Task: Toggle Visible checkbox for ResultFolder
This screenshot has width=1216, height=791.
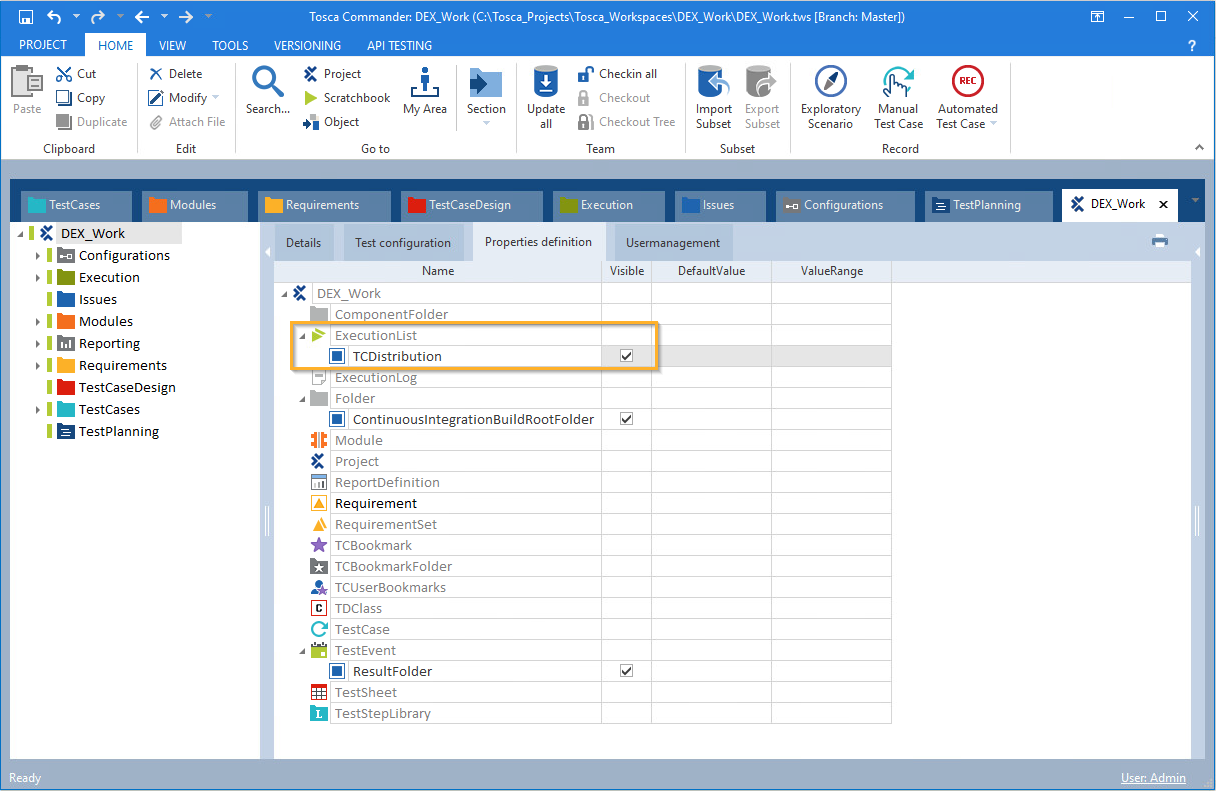Action: point(626,671)
